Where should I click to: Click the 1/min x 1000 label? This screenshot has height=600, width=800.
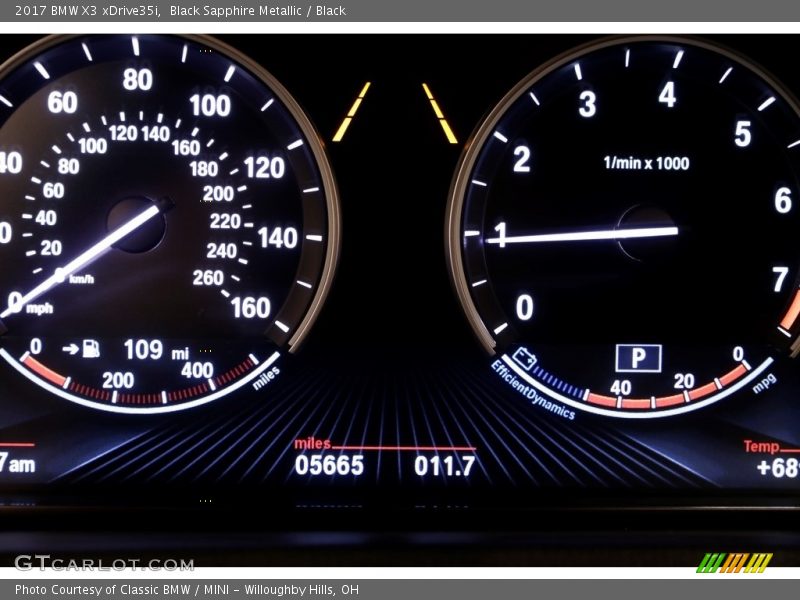pyautogui.click(x=646, y=163)
